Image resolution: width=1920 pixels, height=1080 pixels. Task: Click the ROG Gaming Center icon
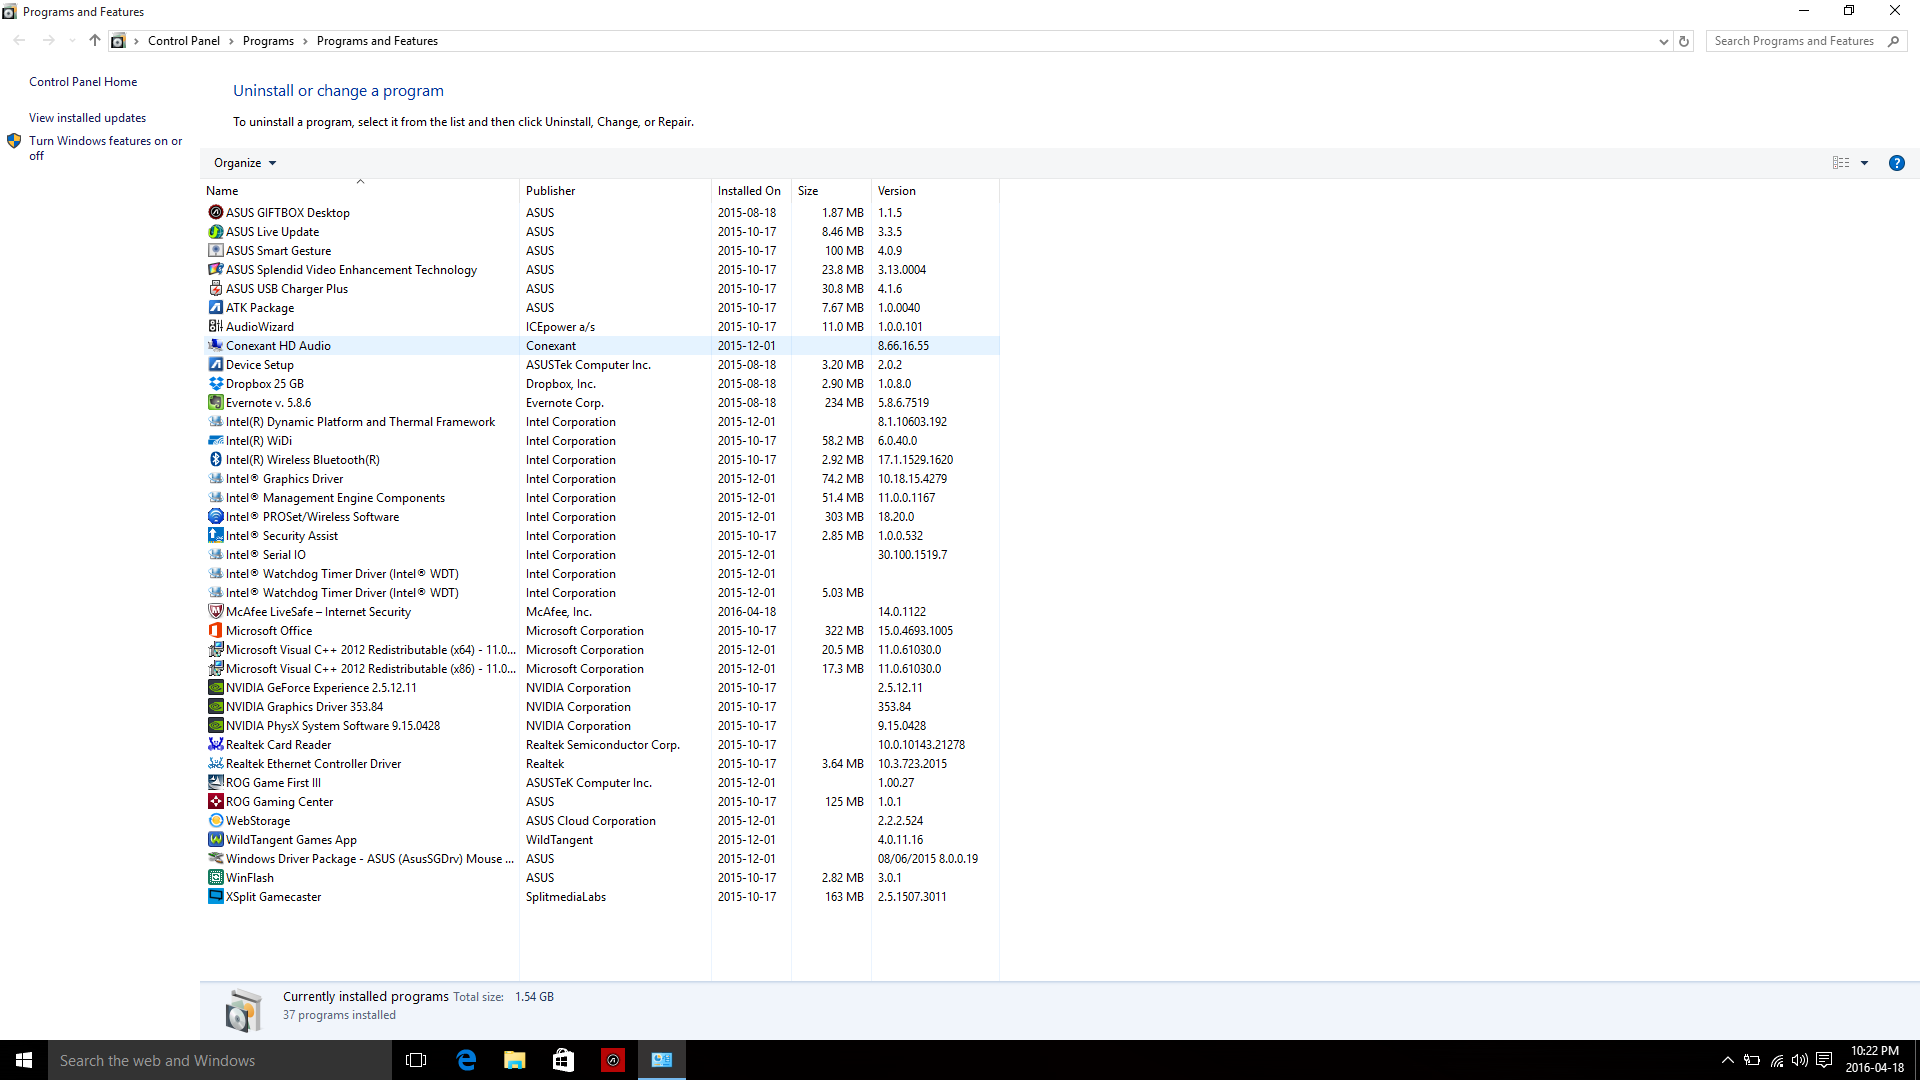coord(215,801)
